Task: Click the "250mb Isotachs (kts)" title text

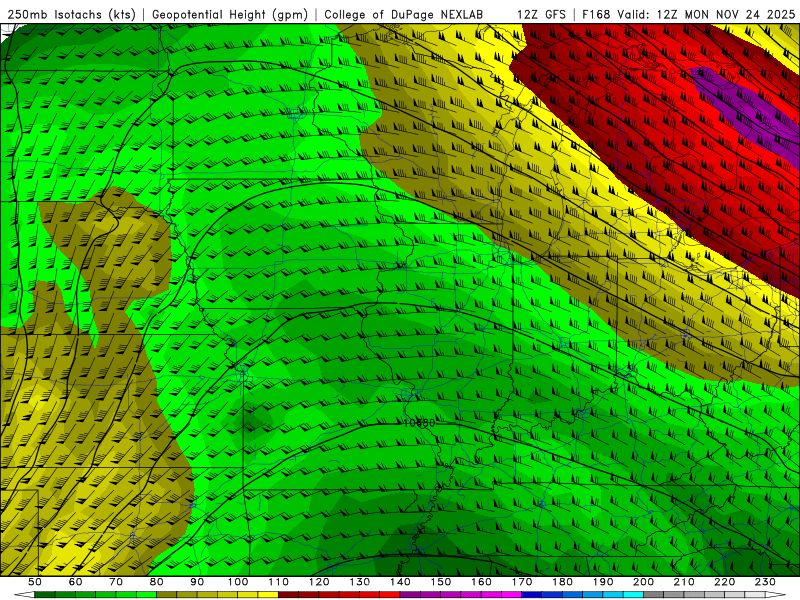Action: (x=71, y=15)
